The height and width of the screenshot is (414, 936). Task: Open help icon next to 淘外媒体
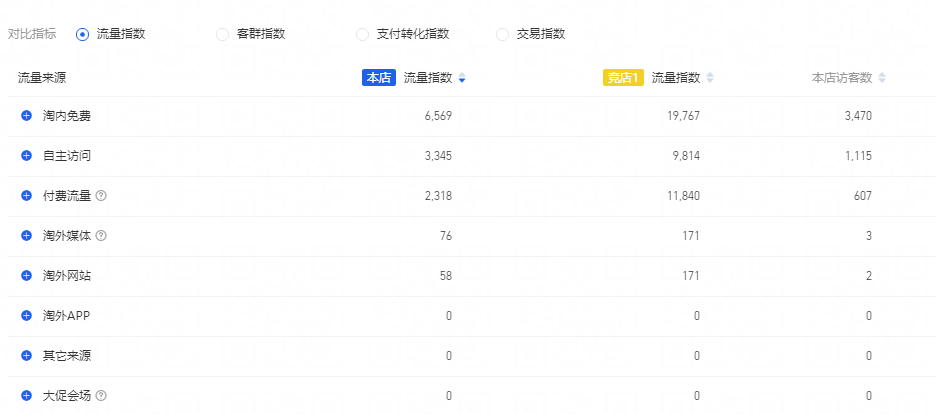pyautogui.click(x=101, y=236)
